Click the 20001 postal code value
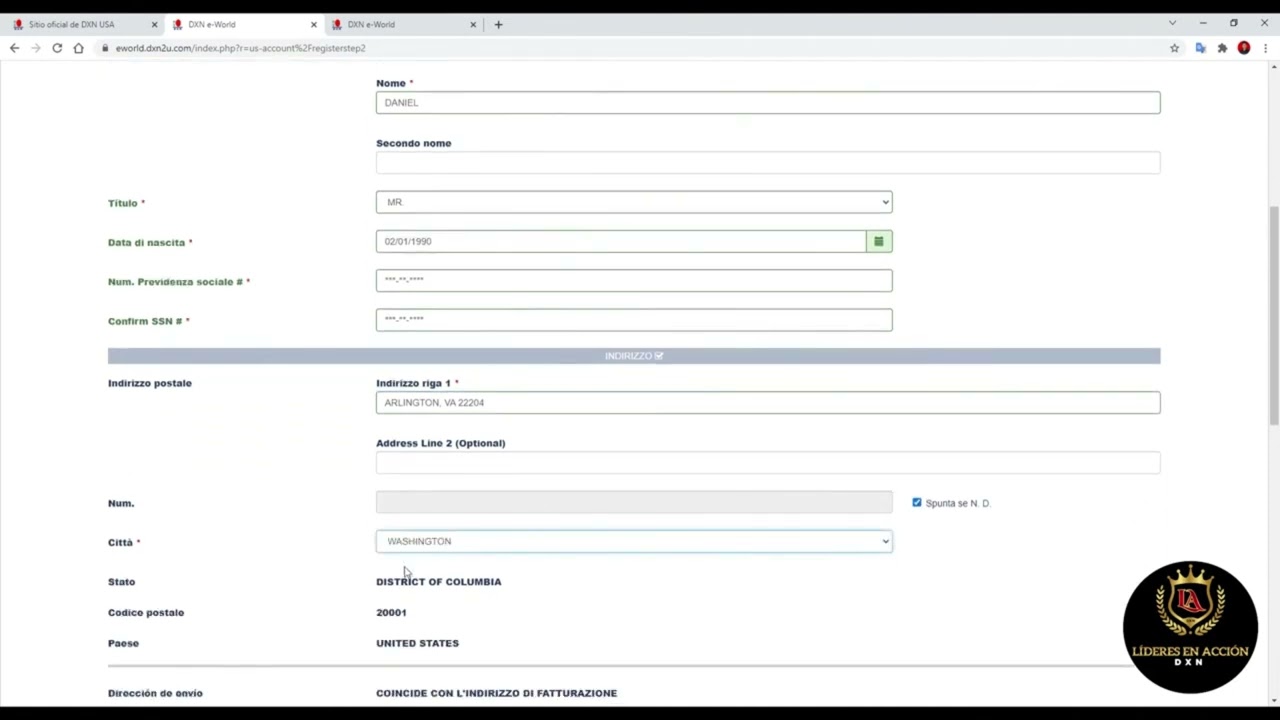Screen dimensions: 1280x720 click(391, 612)
